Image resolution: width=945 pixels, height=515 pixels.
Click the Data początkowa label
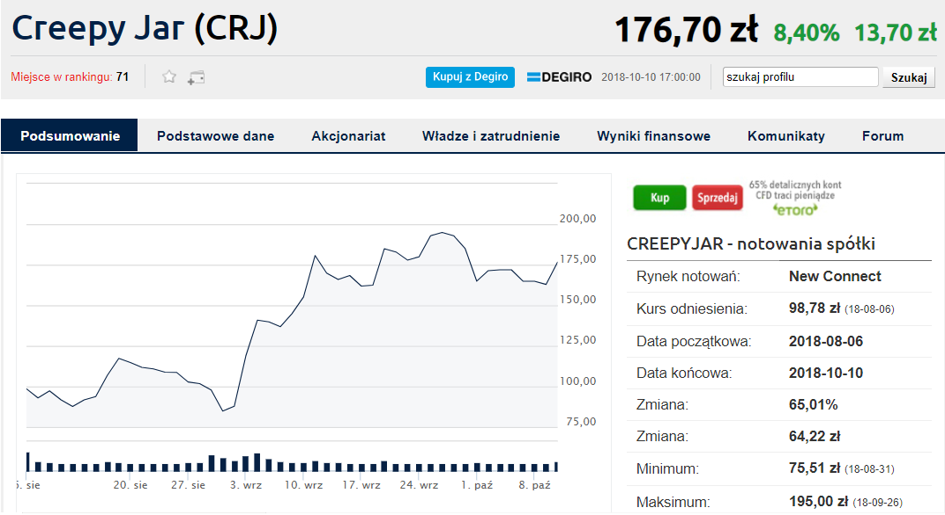694,342
